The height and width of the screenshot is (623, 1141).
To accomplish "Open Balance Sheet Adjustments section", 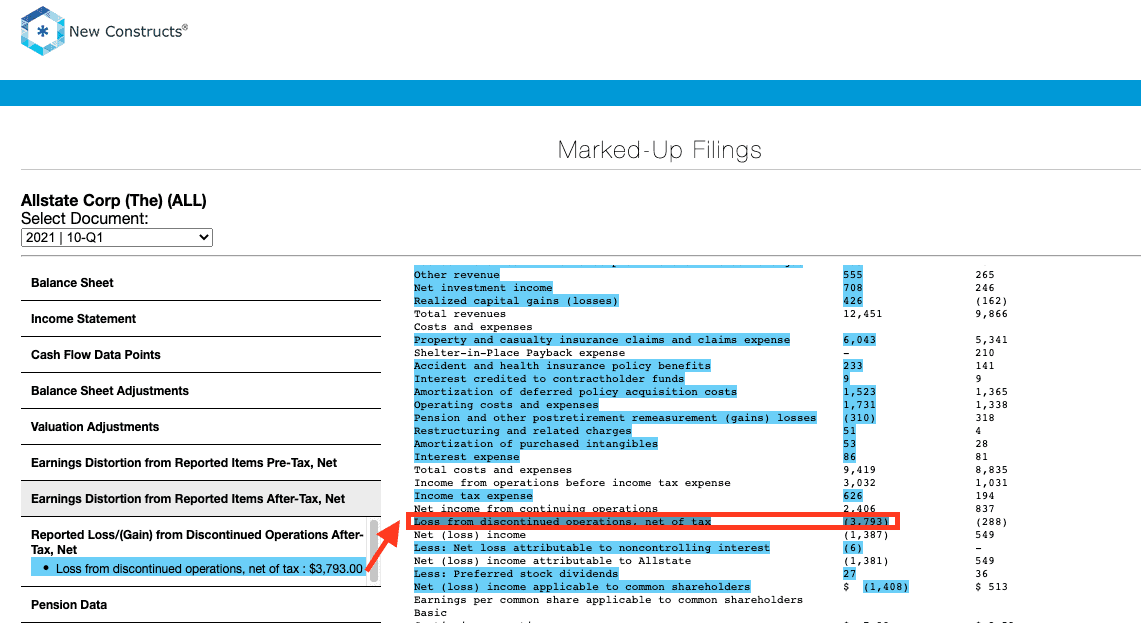I will click(x=201, y=391).
